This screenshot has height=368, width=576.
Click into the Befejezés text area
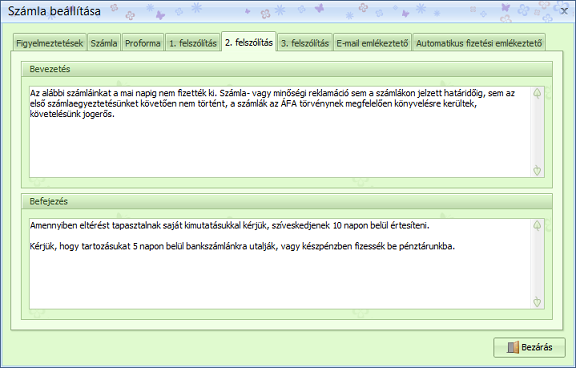280,264
